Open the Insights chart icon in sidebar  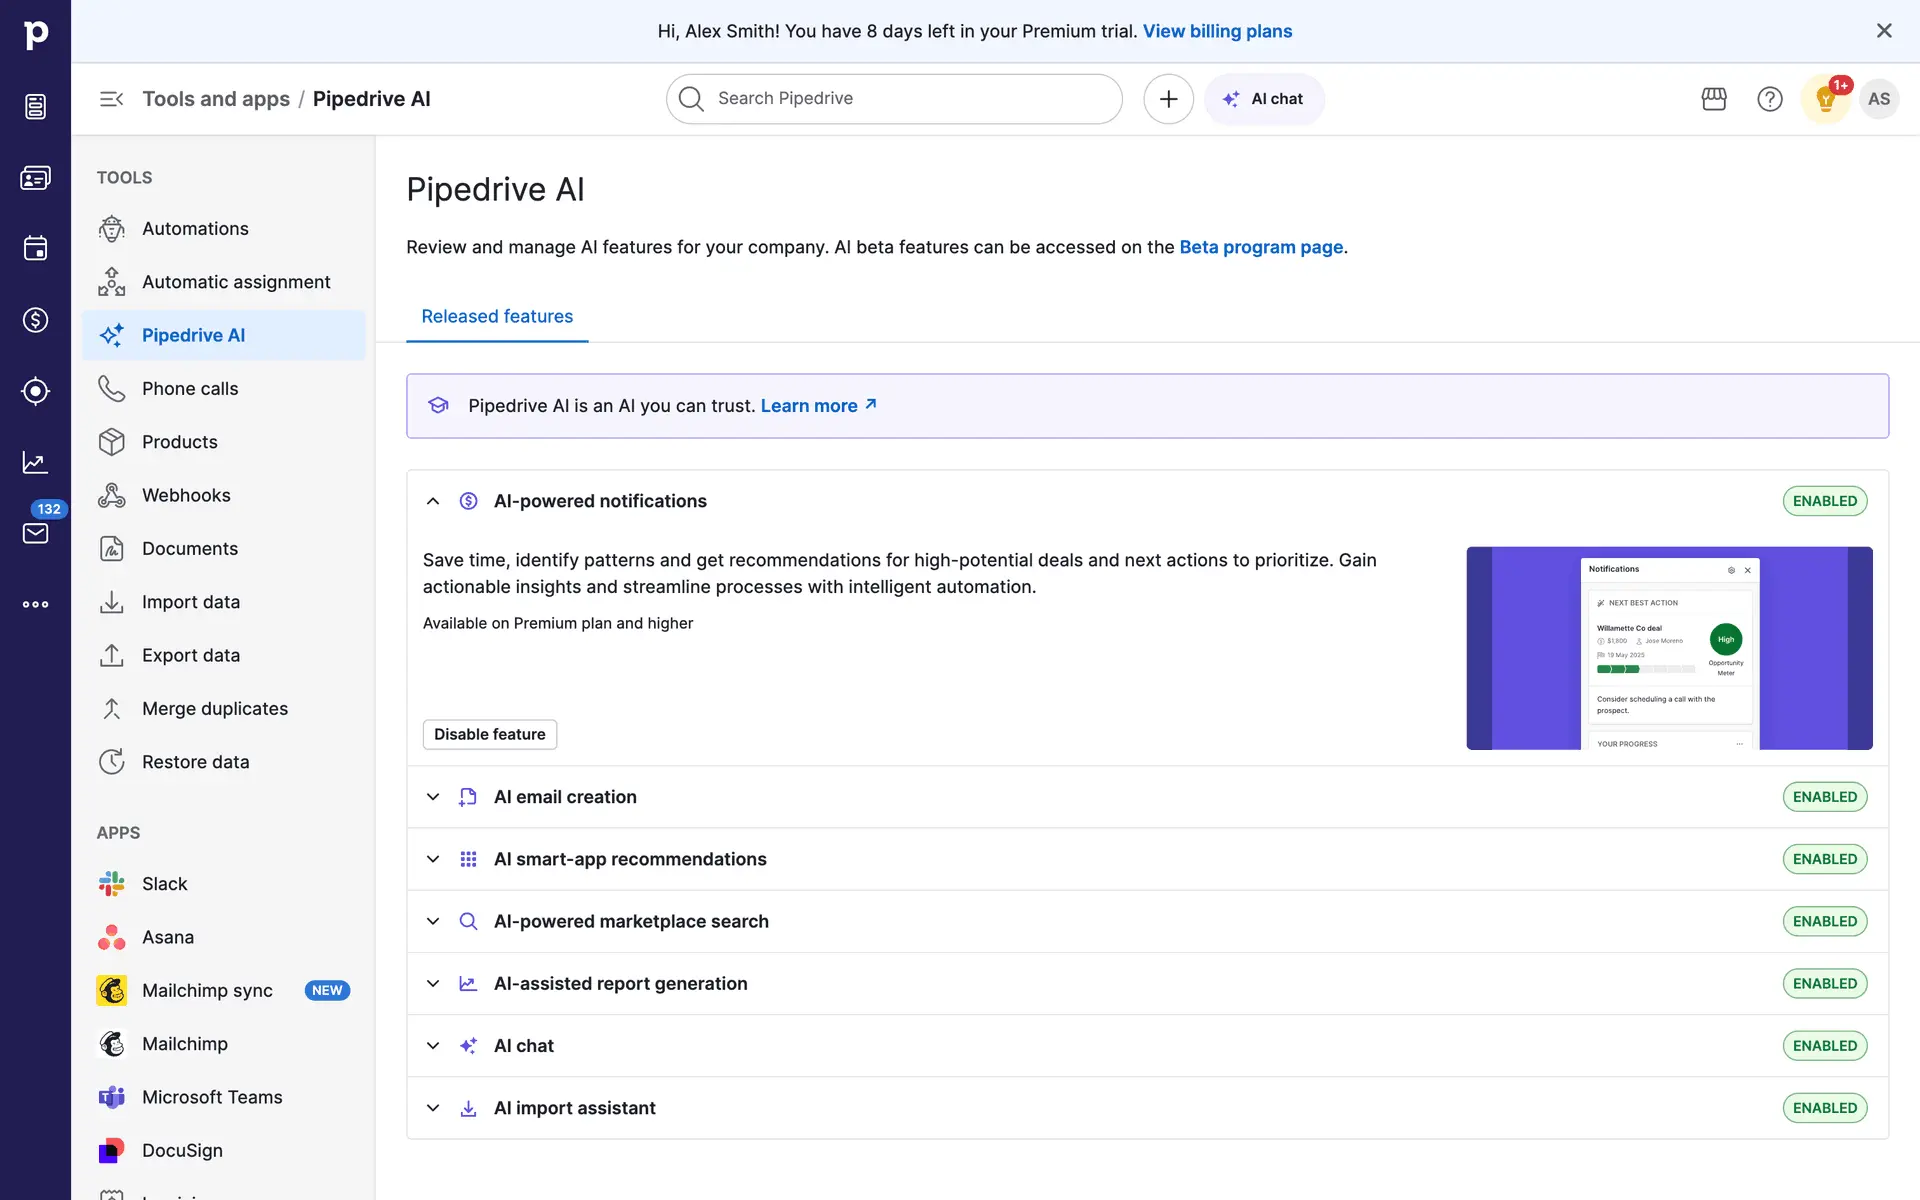pos(36,462)
